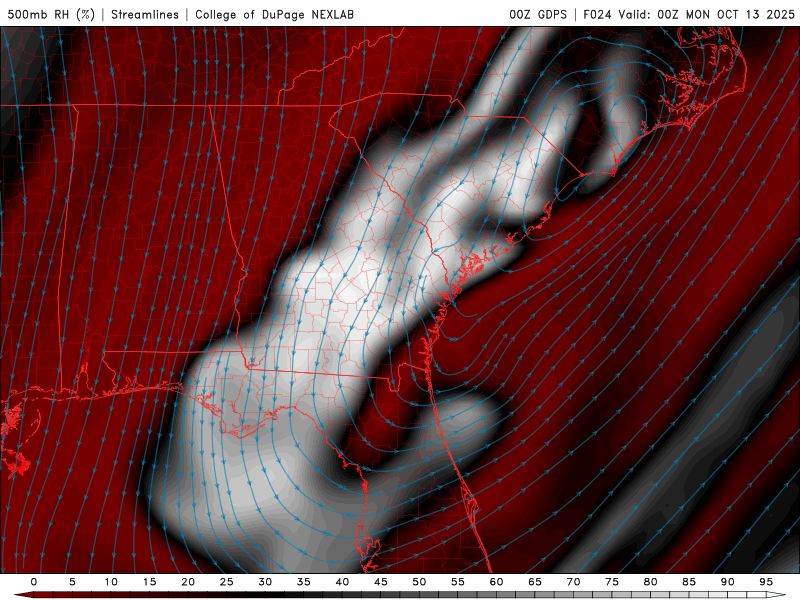This screenshot has height=600, width=800.
Task: Click the 55 label on the legend
Action: [x=458, y=582]
